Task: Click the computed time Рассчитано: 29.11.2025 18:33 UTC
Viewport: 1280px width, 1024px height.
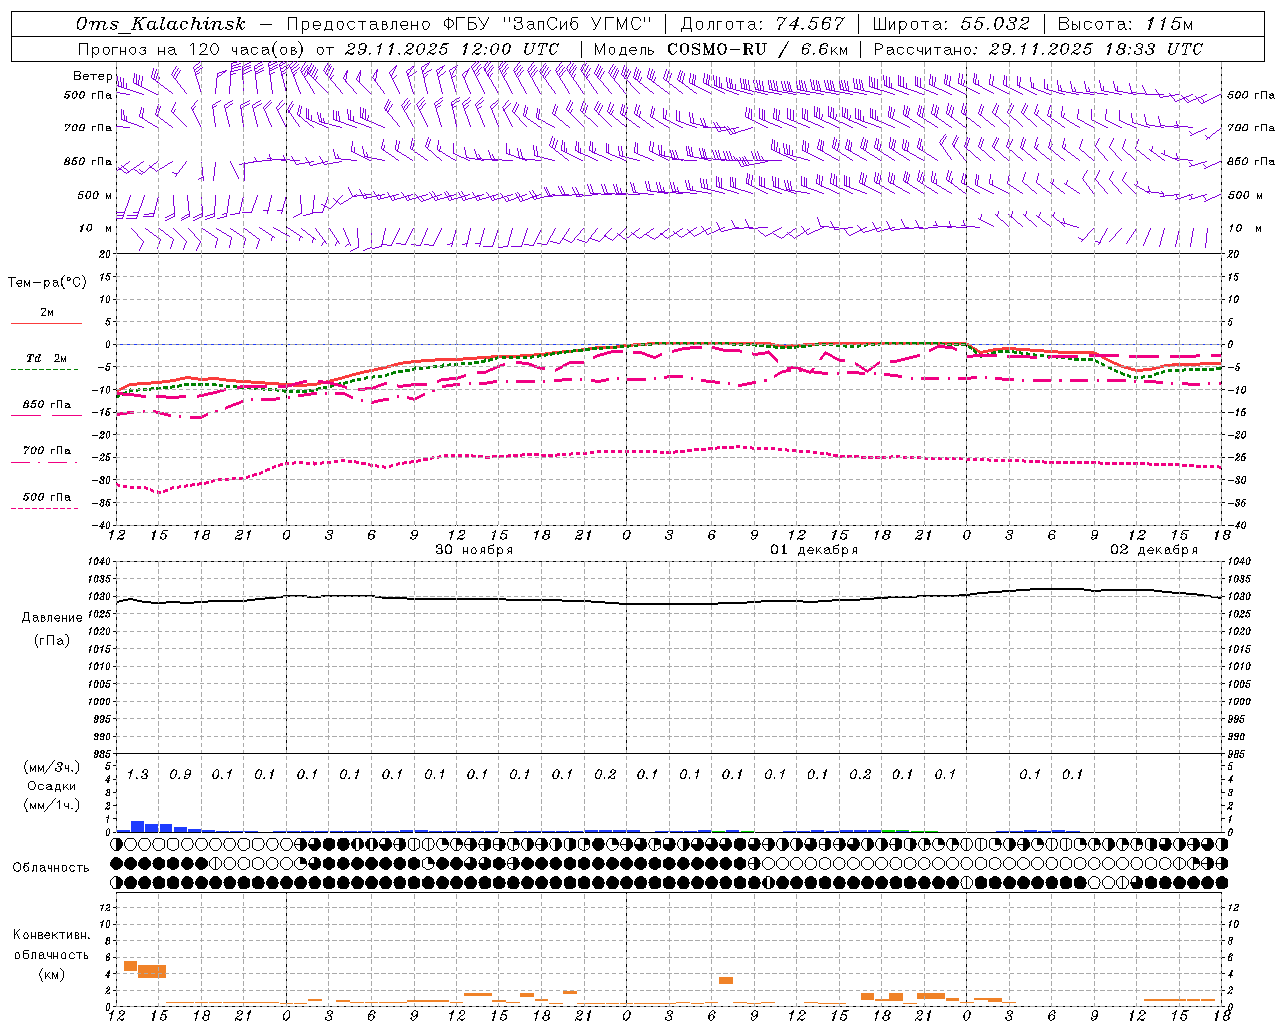Action: 1038,49
